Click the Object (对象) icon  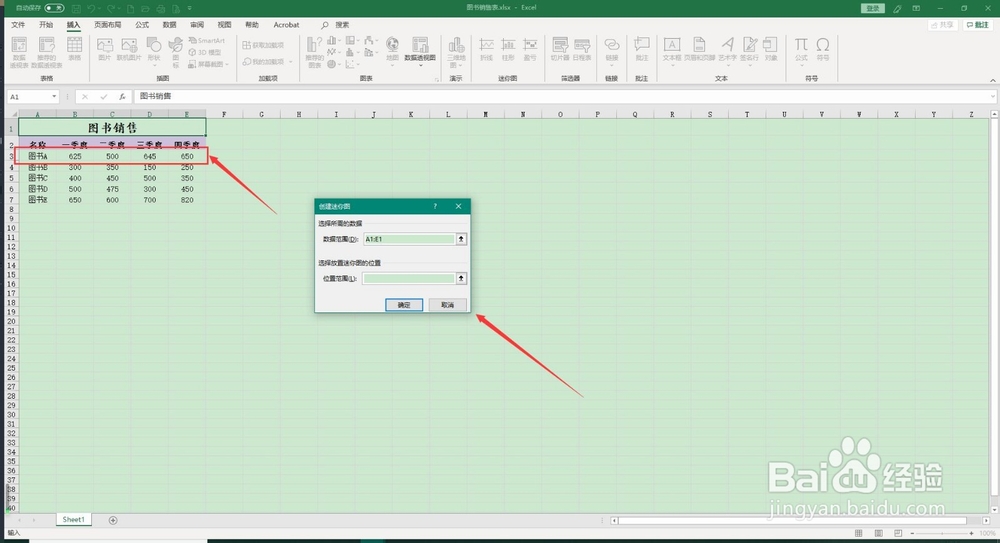[x=771, y=49]
